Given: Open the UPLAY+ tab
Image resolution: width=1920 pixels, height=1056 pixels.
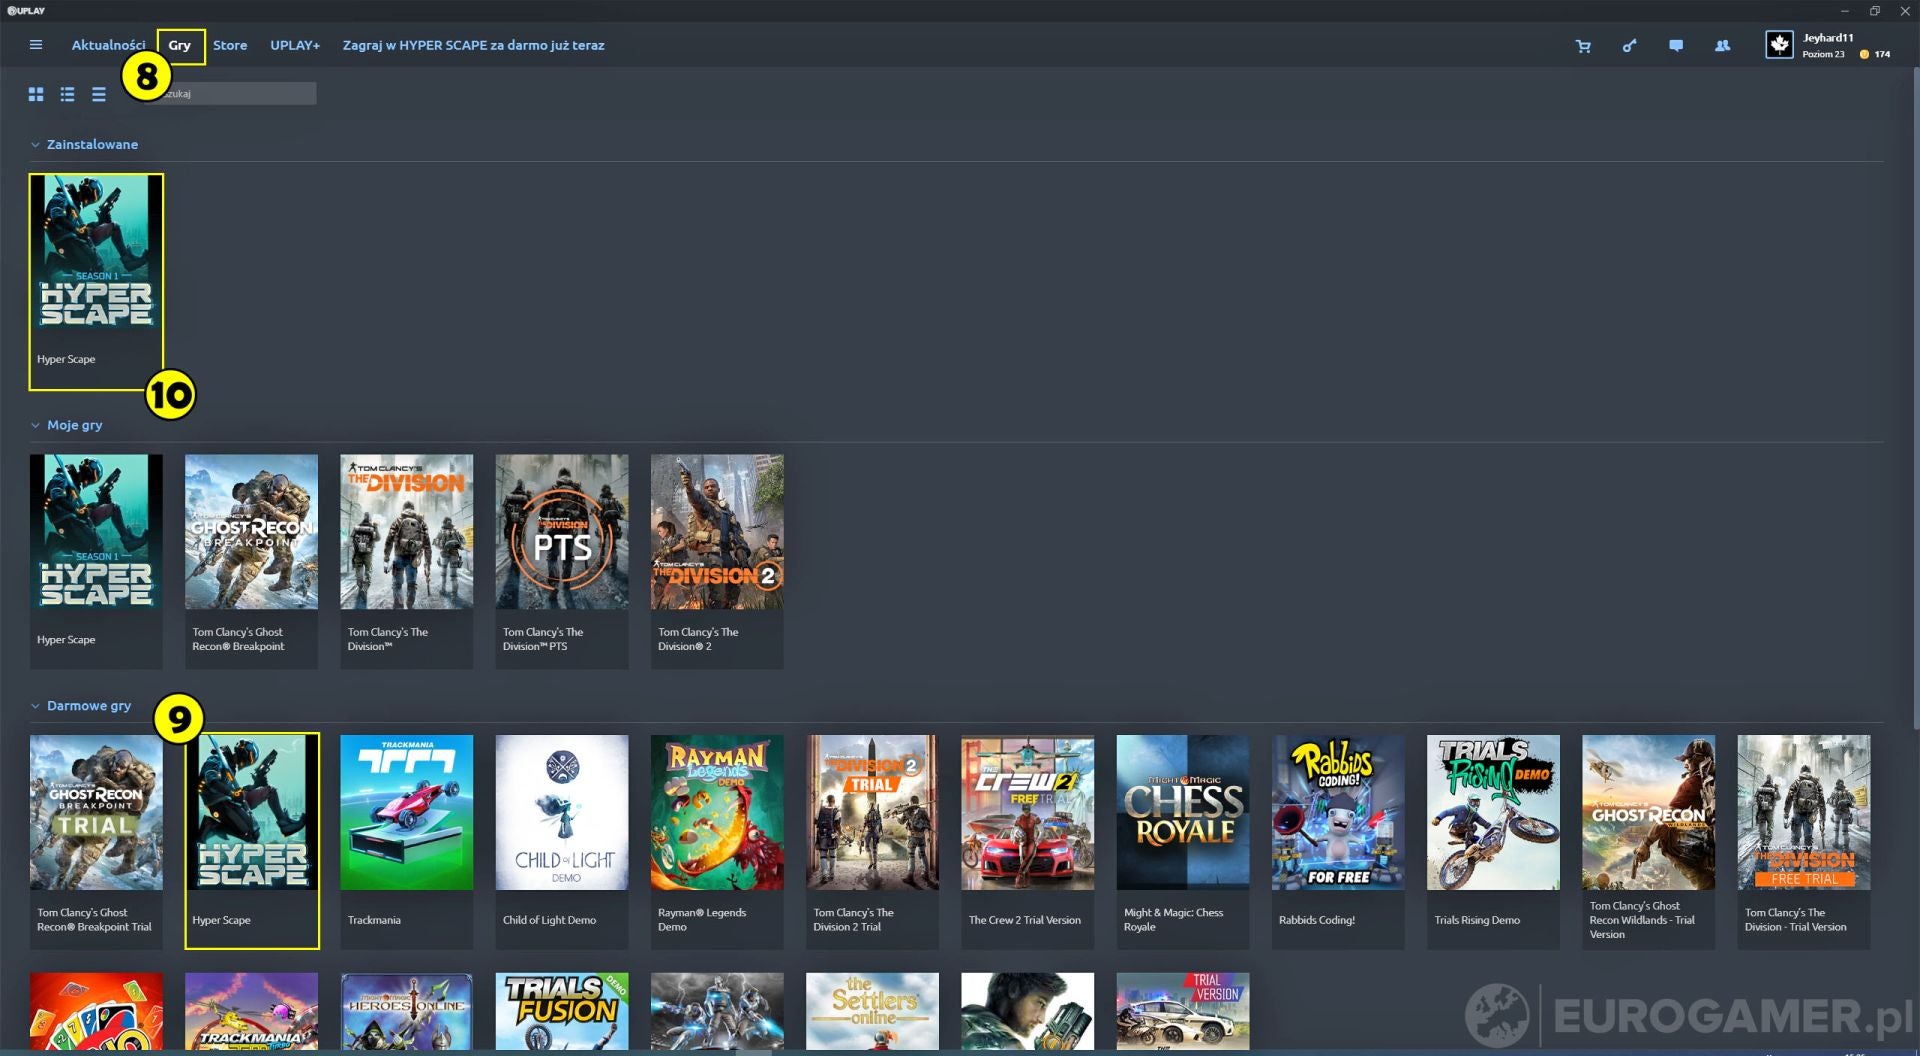Looking at the screenshot, I should click(x=295, y=45).
